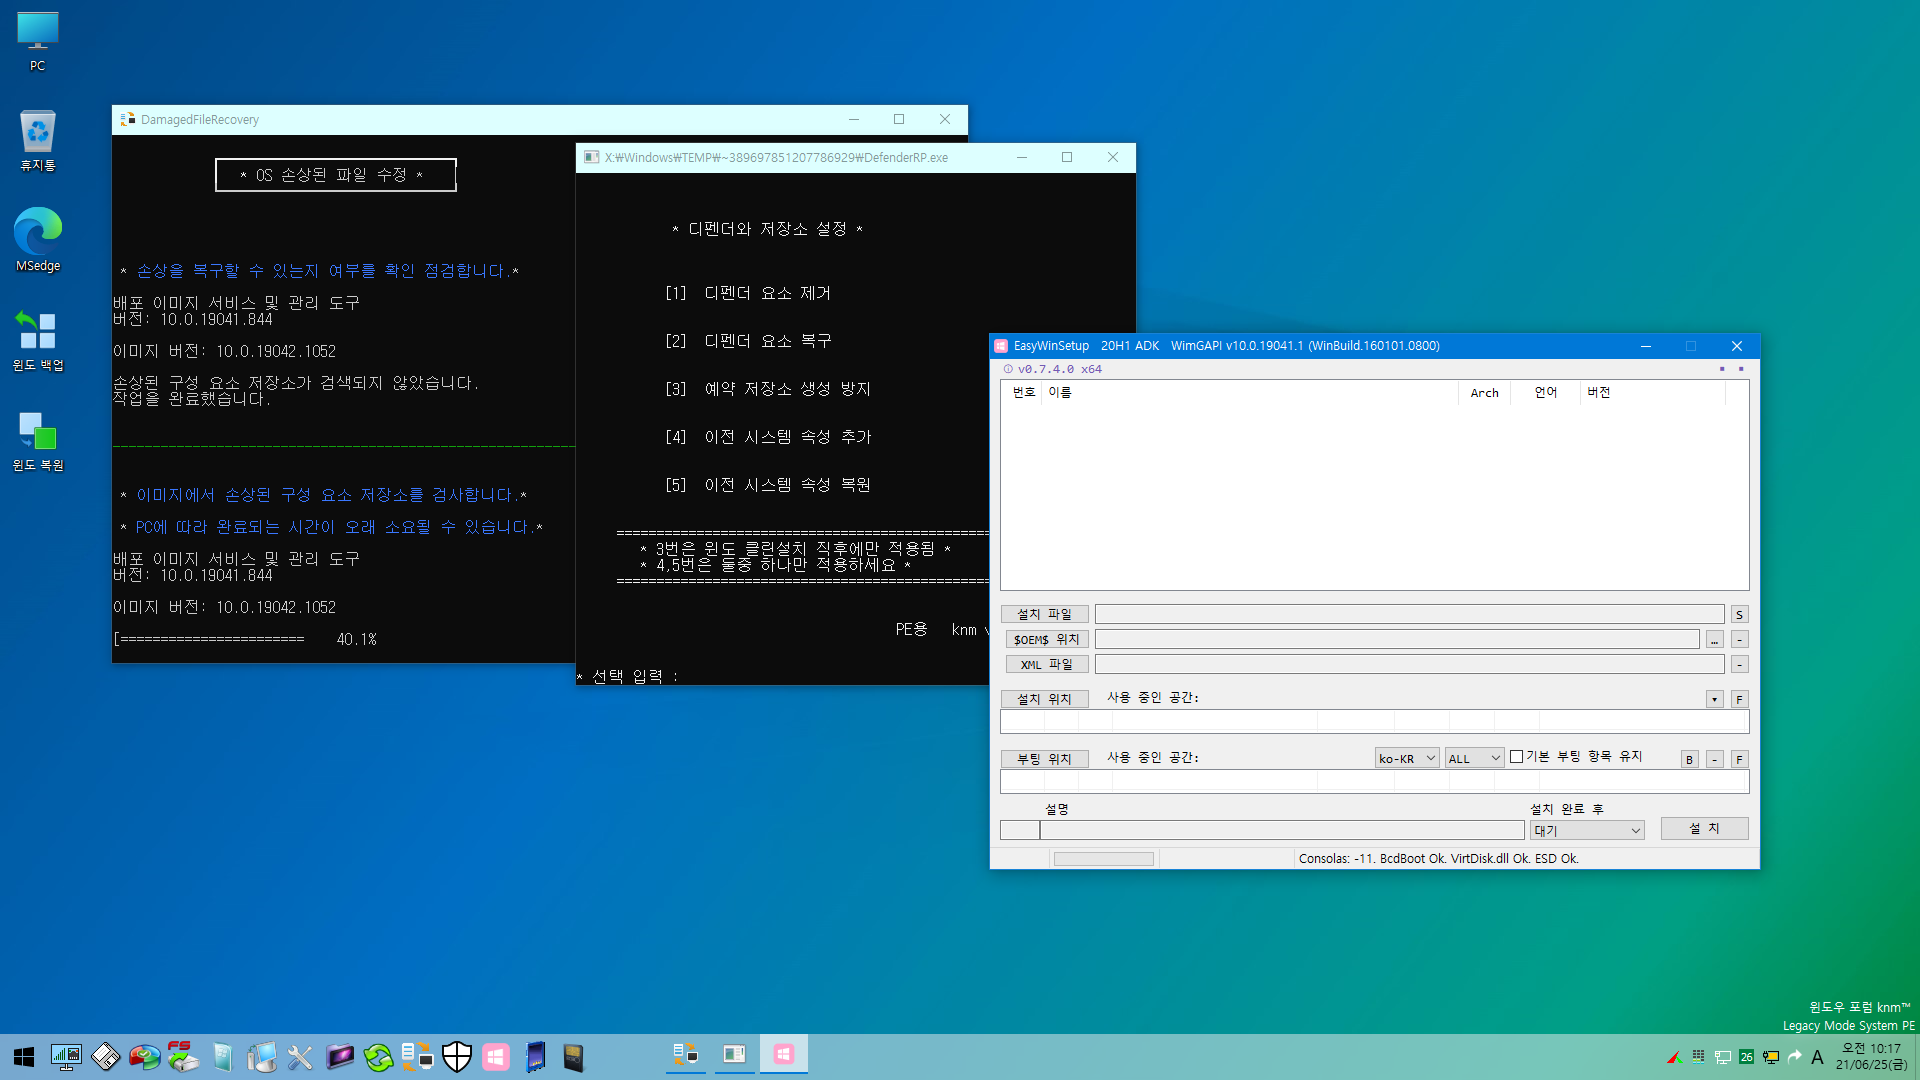Click the EasyWinSetup status bar progress bar
The image size is (1920, 1080).
[1104, 859]
